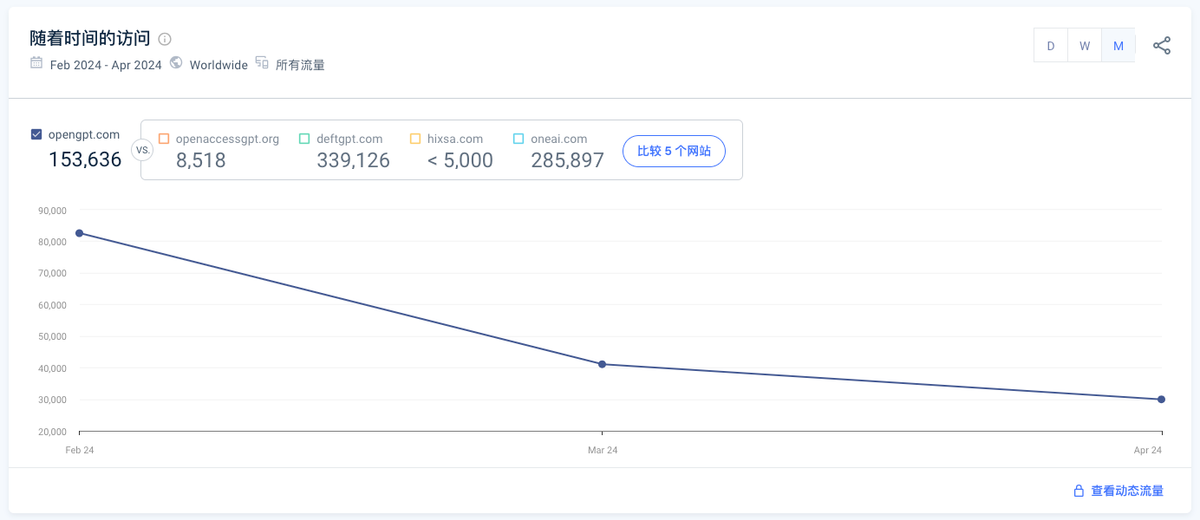This screenshot has width=1200, height=520.
Task: Click the VS. badge
Action: pos(141,151)
